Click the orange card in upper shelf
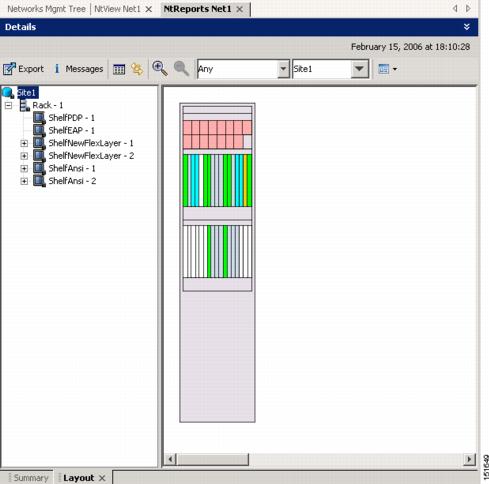 point(245,180)
